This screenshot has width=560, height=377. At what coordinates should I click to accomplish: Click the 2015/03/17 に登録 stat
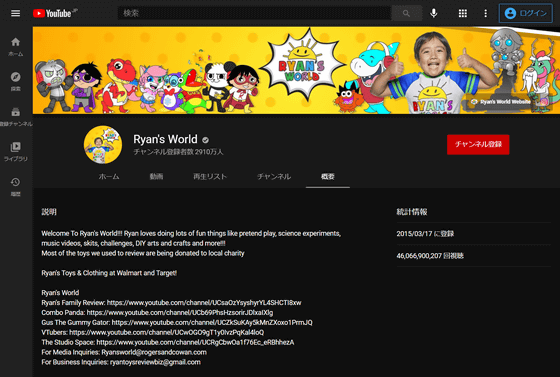pos(425,234)
